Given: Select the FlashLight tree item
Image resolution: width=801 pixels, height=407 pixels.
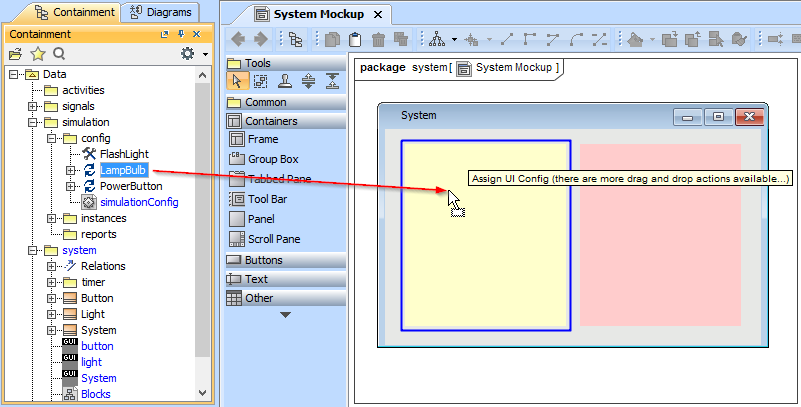Looking at the screenshot, I should coord(124,154).
